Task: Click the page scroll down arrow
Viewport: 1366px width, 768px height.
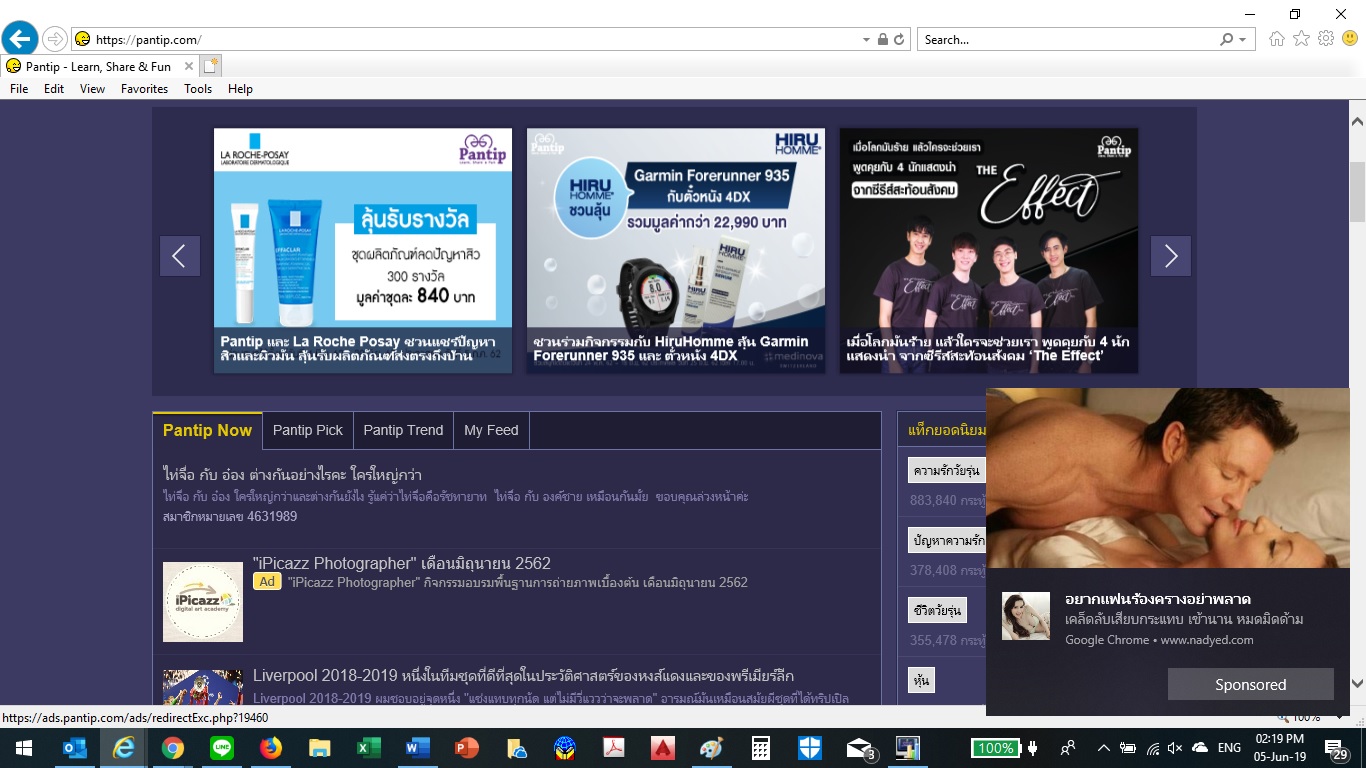Action: click(1357, 684)
